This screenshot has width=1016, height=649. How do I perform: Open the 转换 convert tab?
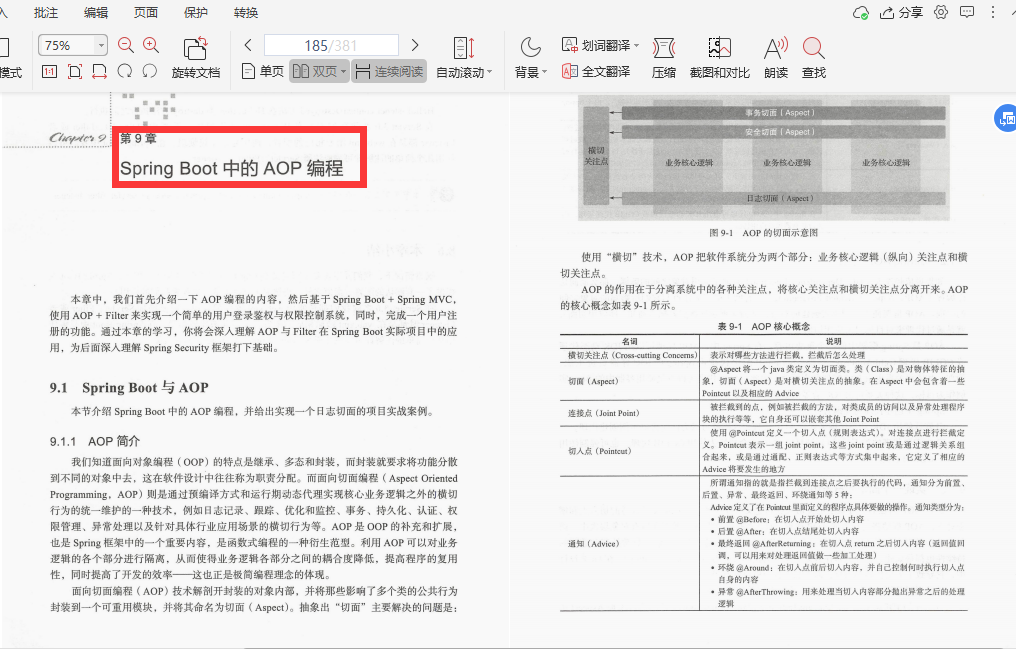click(246, 13)
